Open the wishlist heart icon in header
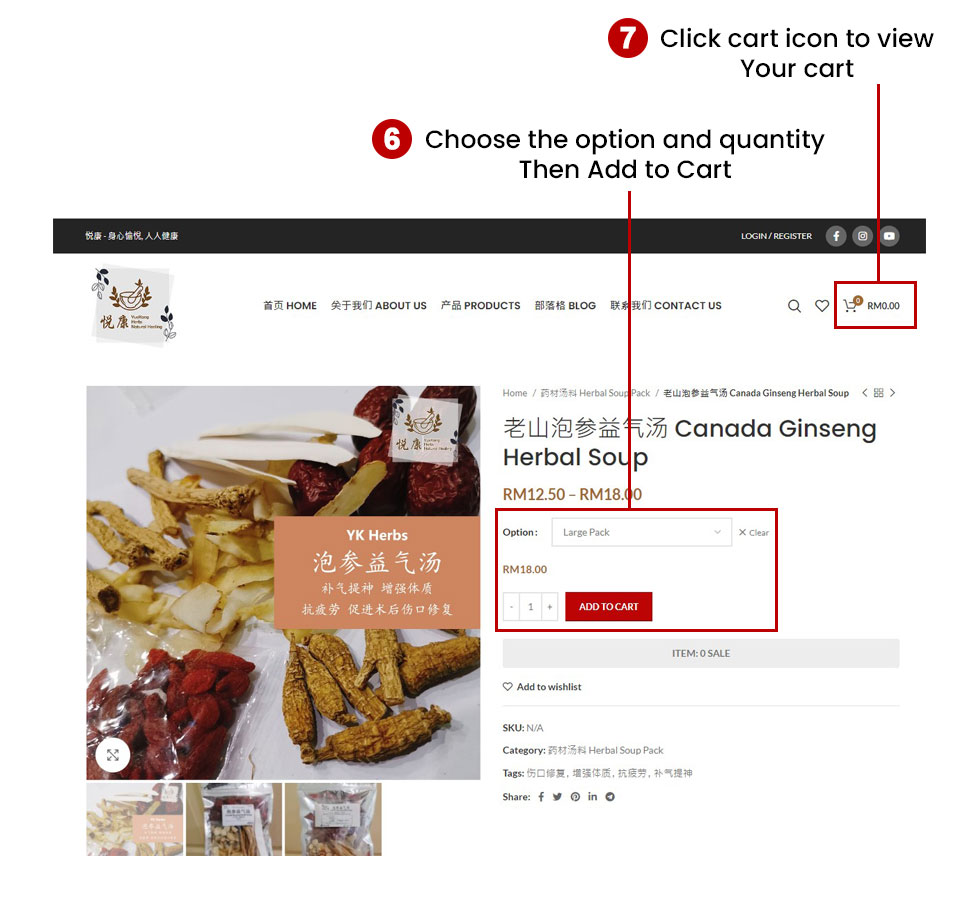978x908 pixels. click(x=822, y=306)
